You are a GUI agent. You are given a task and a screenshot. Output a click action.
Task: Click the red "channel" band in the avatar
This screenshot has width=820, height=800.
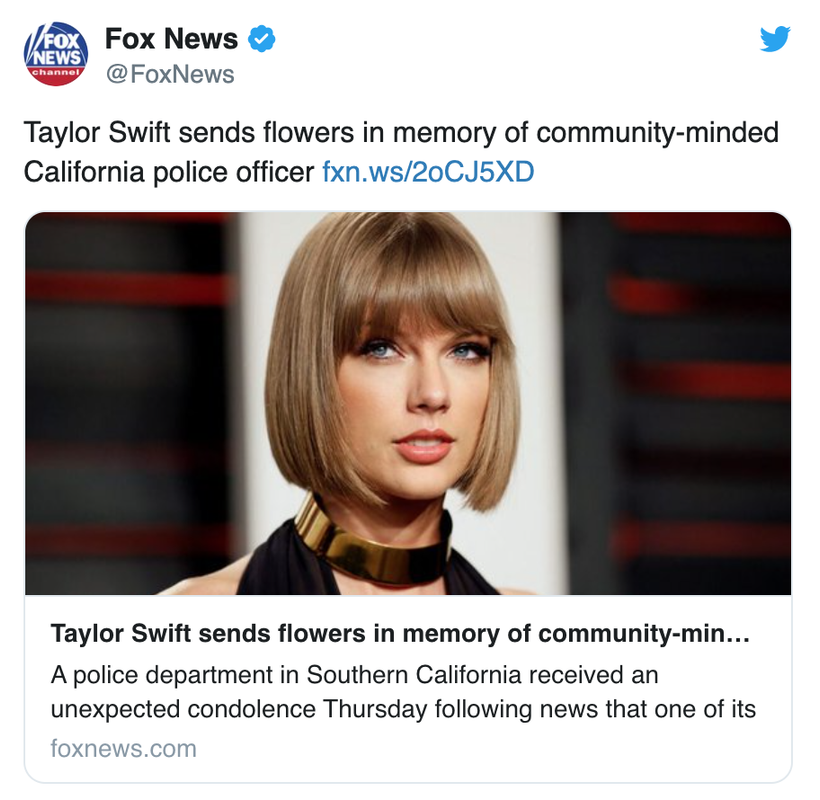pyautogui.click(x=55, y=72)
